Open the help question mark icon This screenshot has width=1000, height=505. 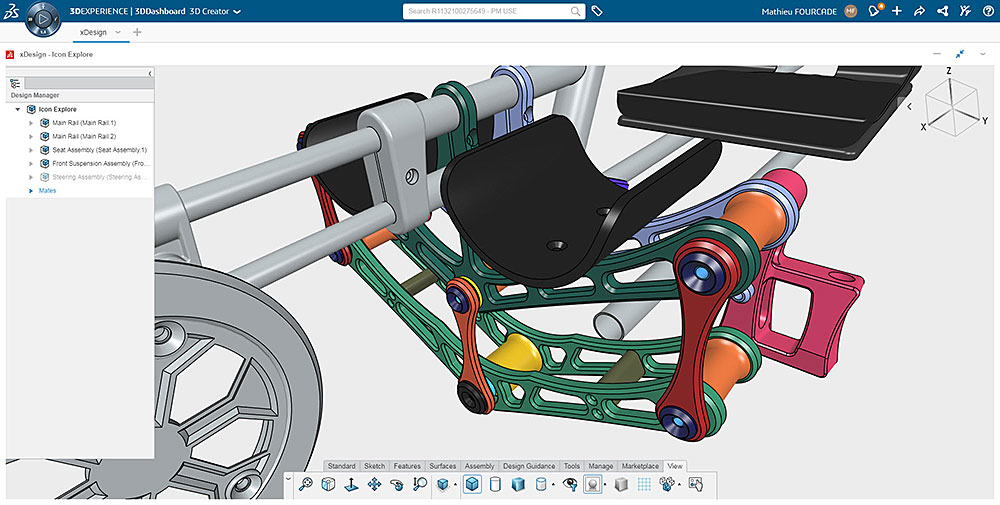point(987,11)
